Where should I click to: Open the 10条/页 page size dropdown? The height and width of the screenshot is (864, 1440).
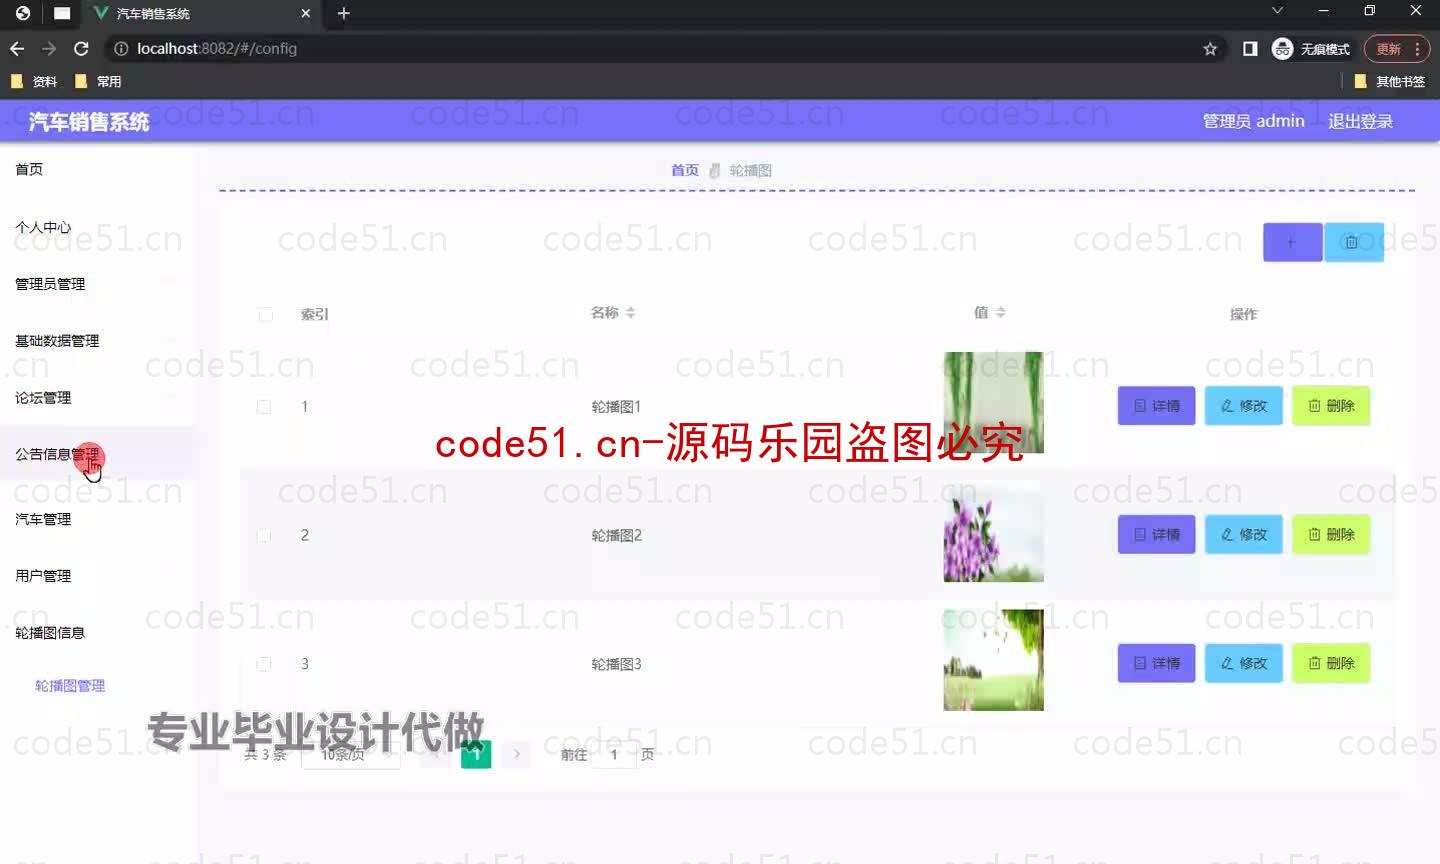pos(351,754)
